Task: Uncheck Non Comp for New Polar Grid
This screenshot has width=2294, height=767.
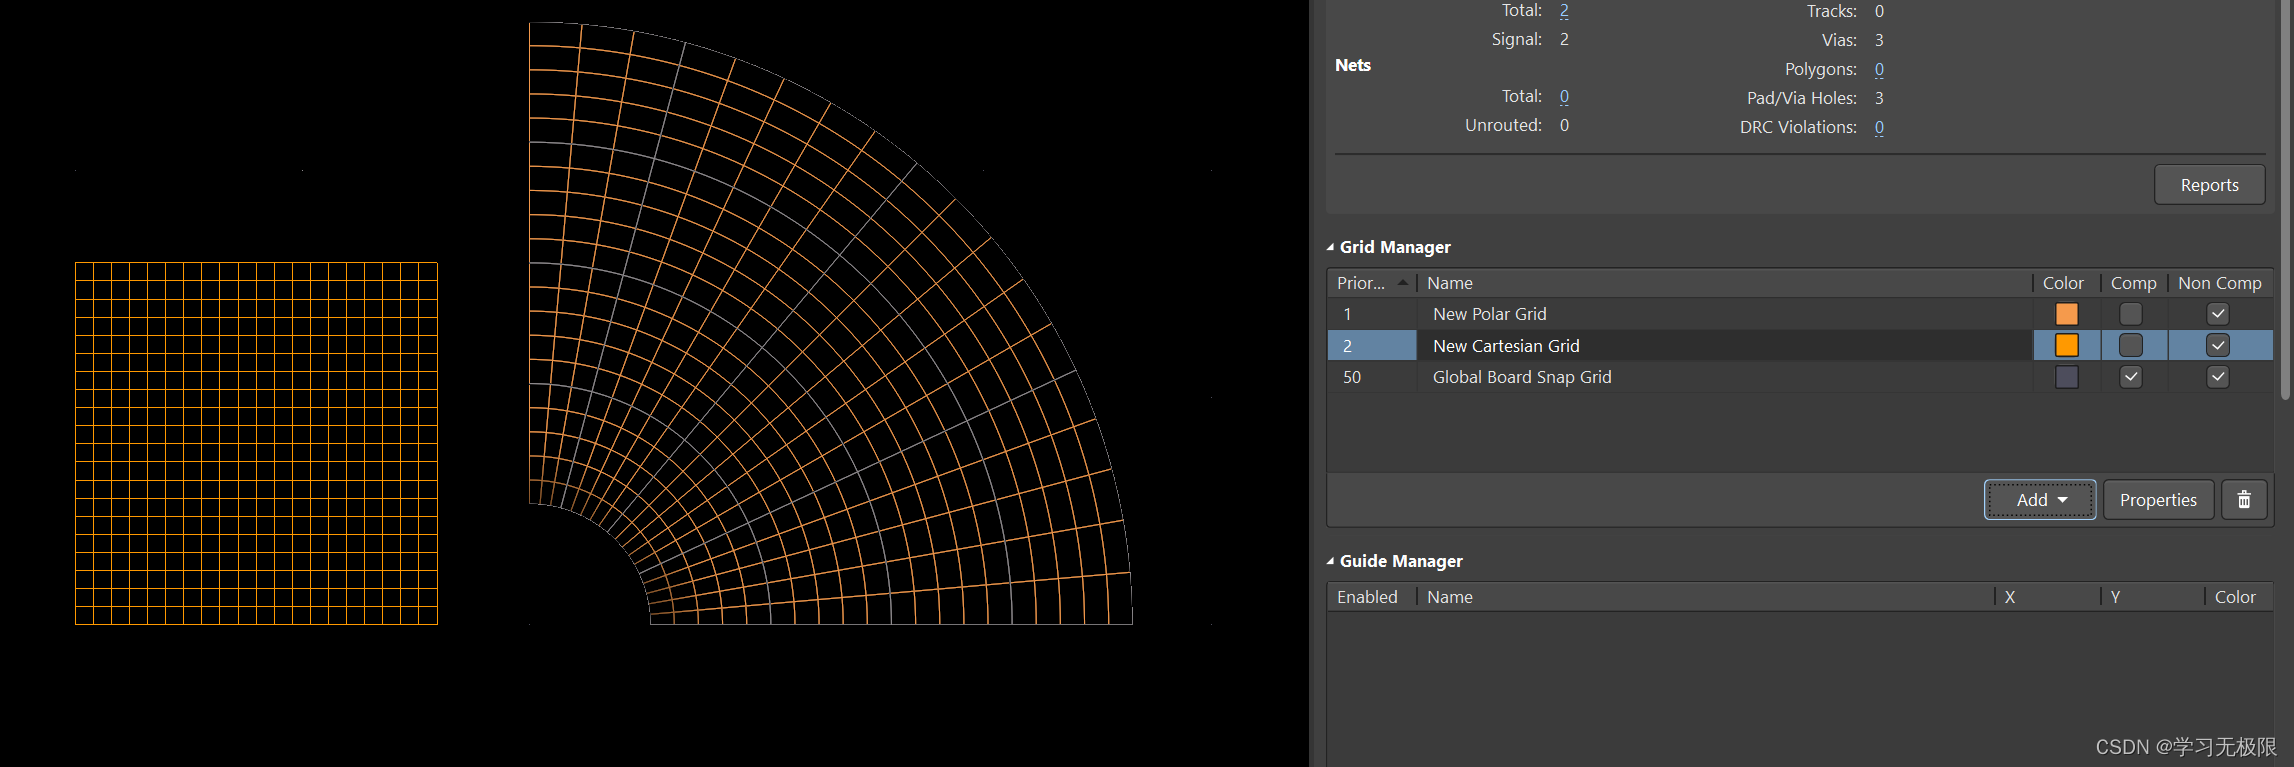Action: click(2217, 314)
